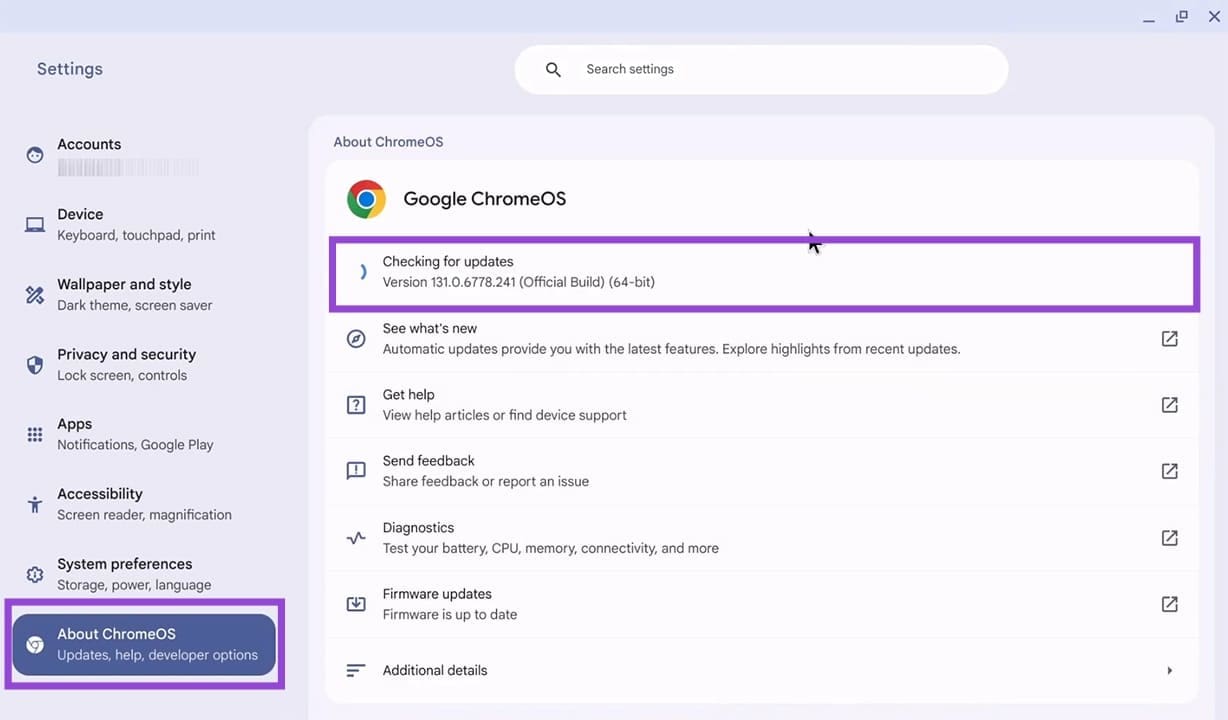Click the Diagnostics waveform icon
This screenshot has height=720, width=1228.
click(356, 537)
